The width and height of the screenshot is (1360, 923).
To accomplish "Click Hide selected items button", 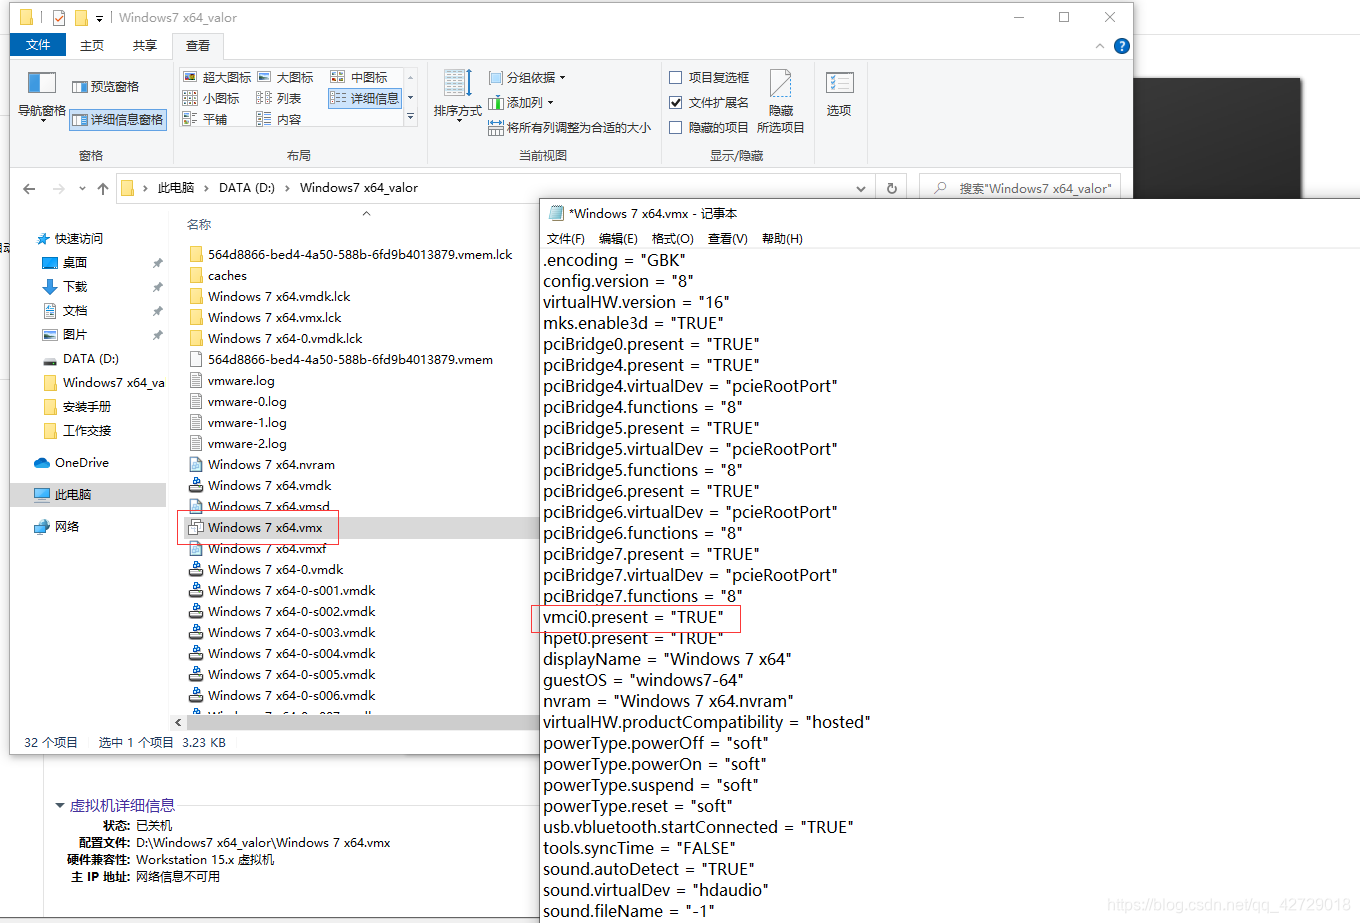I will 780,101.
